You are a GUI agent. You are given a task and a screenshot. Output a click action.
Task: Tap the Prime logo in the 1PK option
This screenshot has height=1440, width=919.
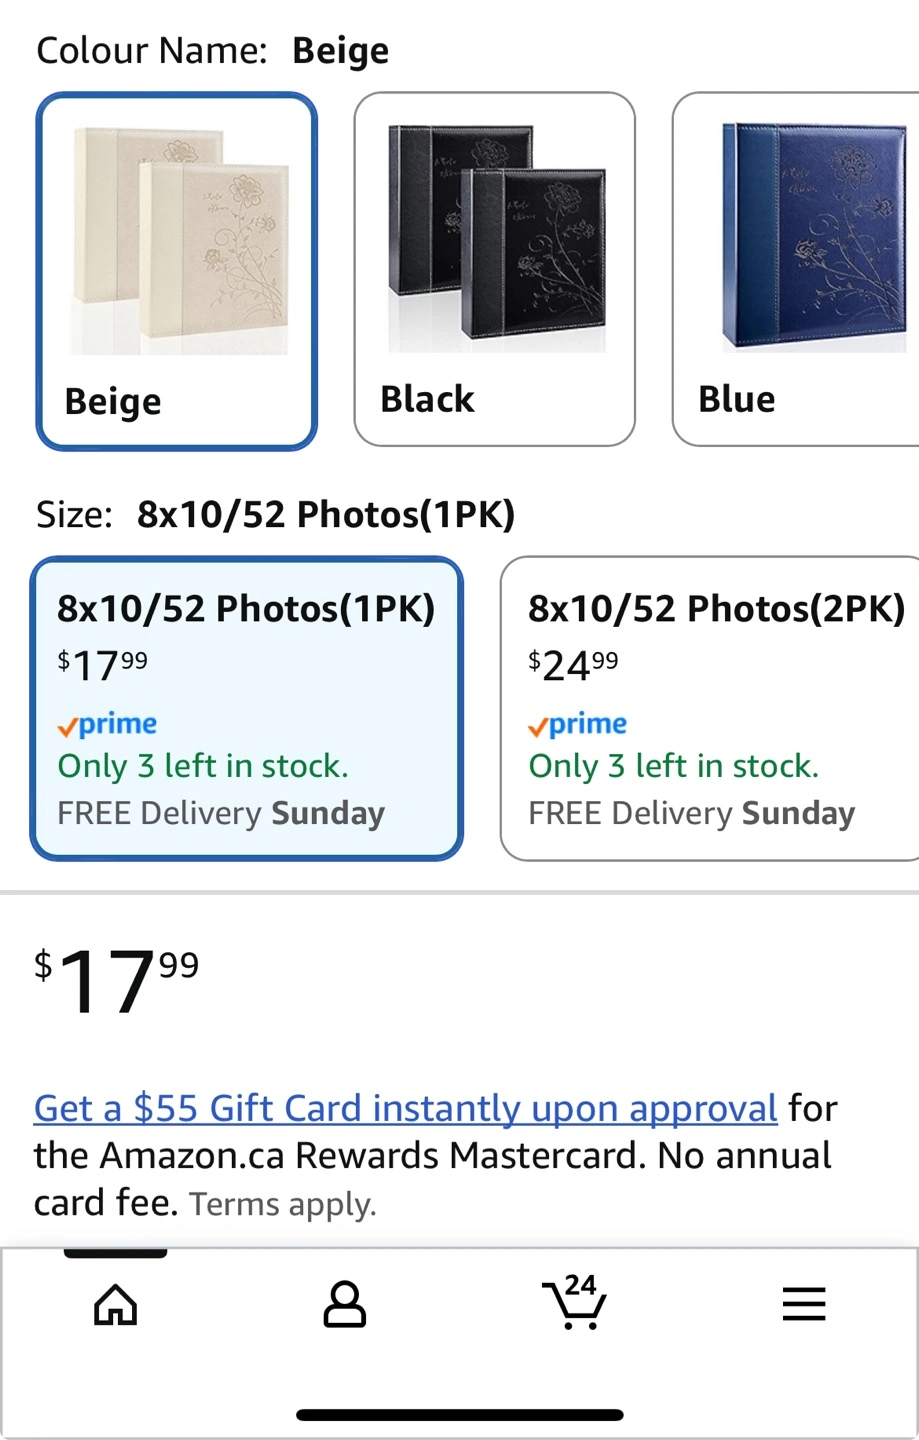107,724
